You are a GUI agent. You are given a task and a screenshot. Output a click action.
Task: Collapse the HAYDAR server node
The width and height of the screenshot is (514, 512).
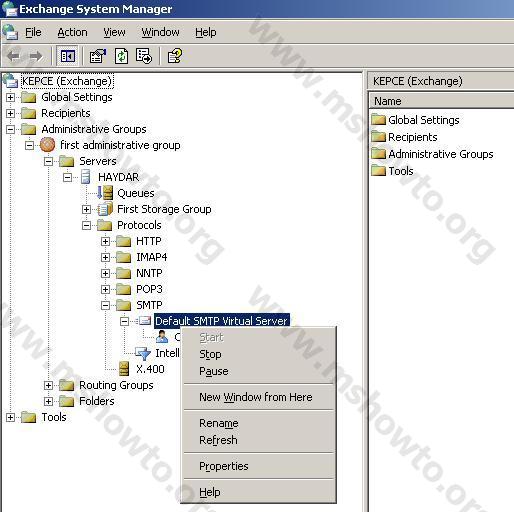point(67,177)
